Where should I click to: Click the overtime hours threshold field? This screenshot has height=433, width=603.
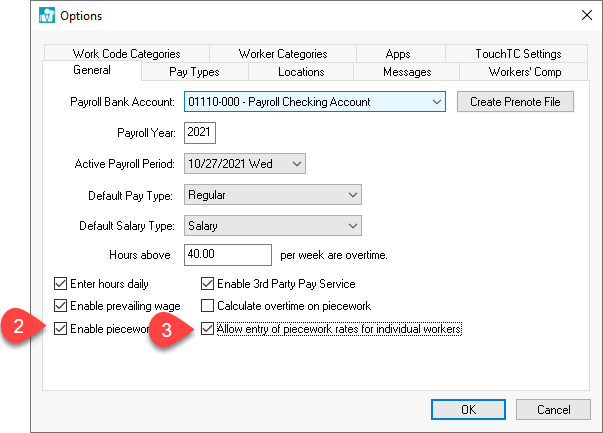(228, 255)
